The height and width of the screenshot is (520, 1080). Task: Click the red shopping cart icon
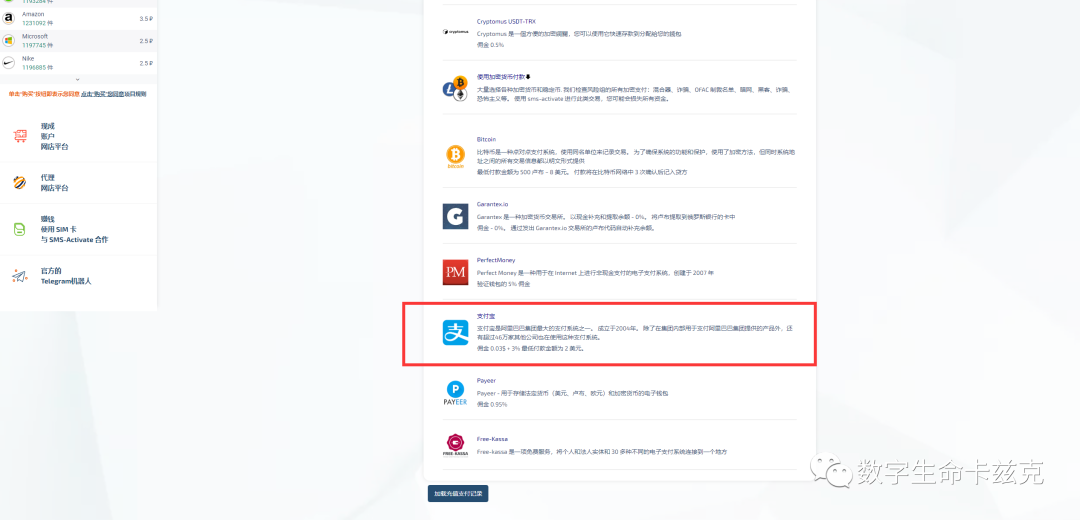point(20,136)
